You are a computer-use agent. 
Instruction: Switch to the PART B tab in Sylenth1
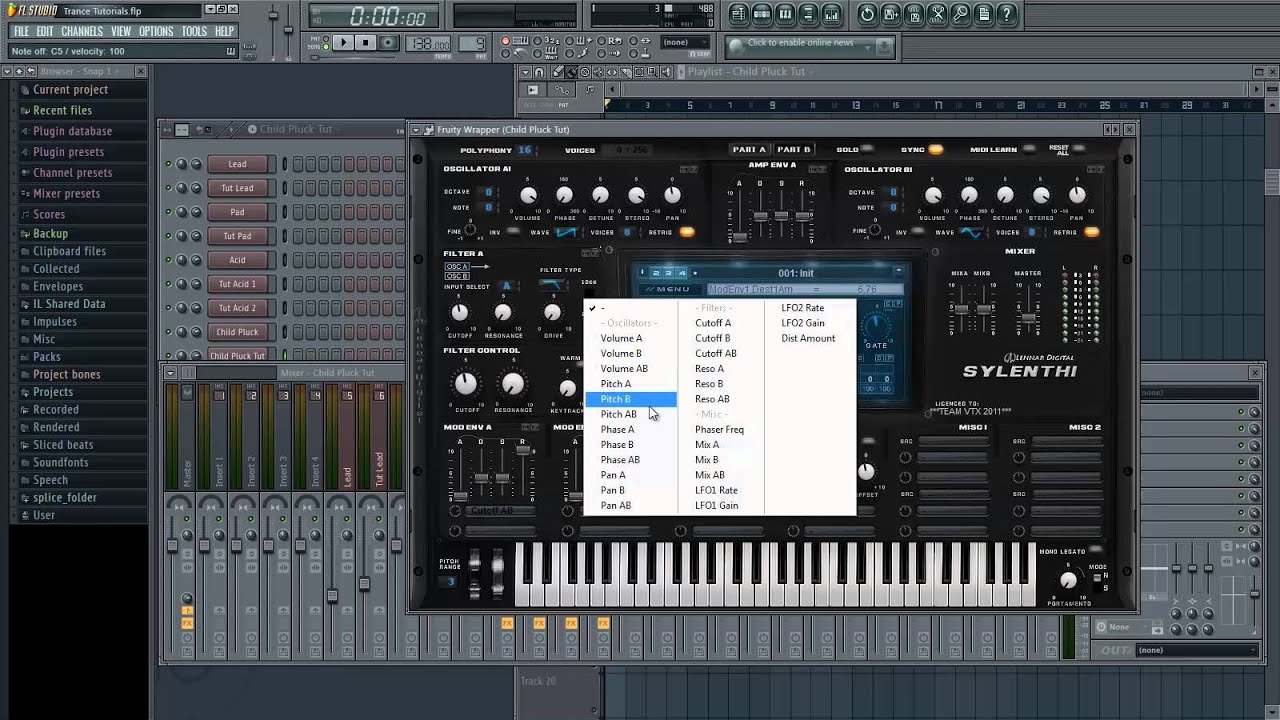pyautogui.click(x=794, y=150)
